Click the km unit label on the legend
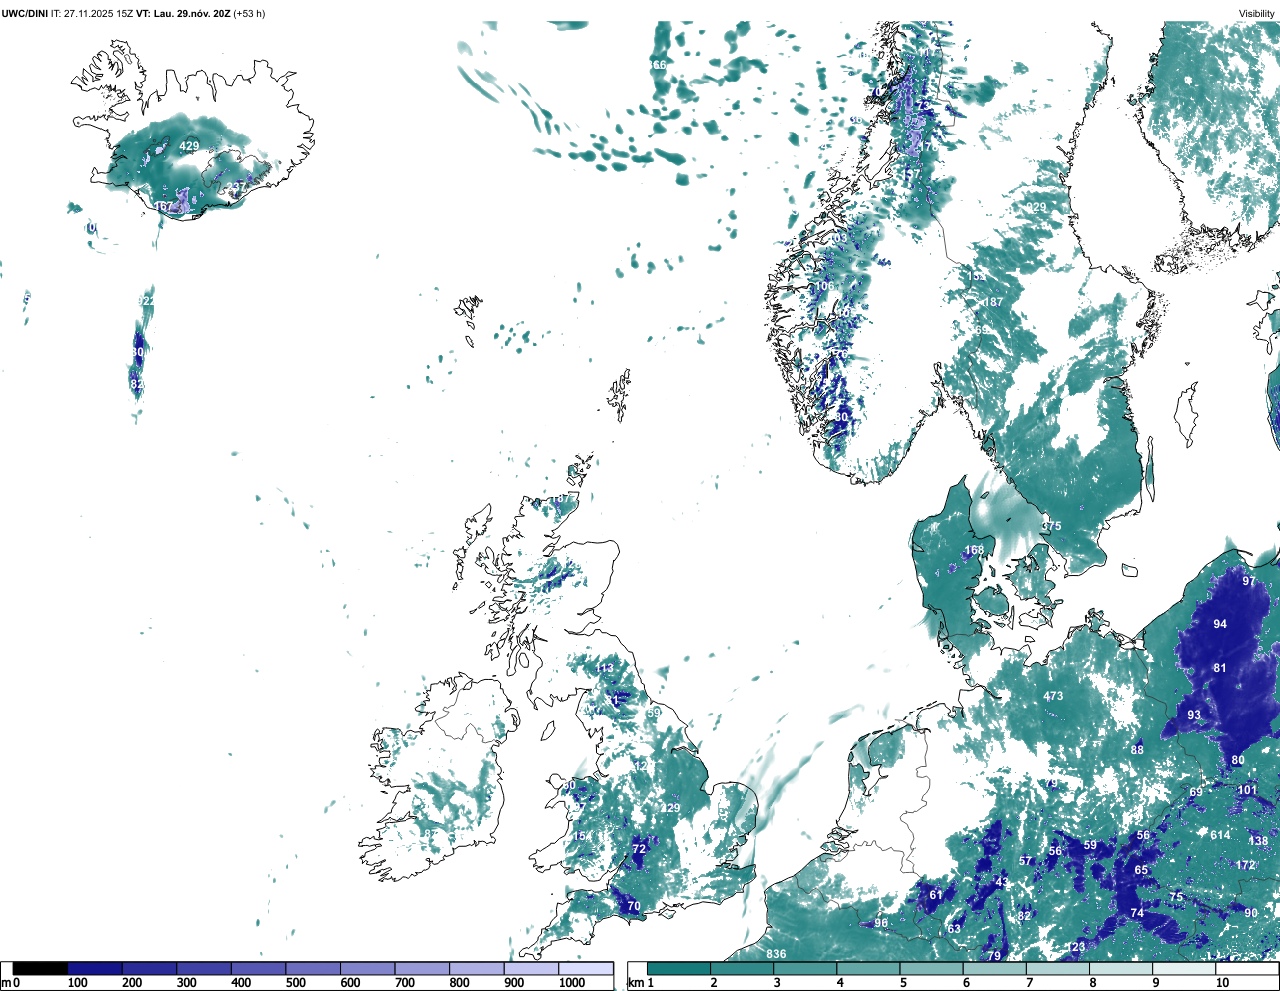This screenshot has width=1280, height=991. coord(635,983)
